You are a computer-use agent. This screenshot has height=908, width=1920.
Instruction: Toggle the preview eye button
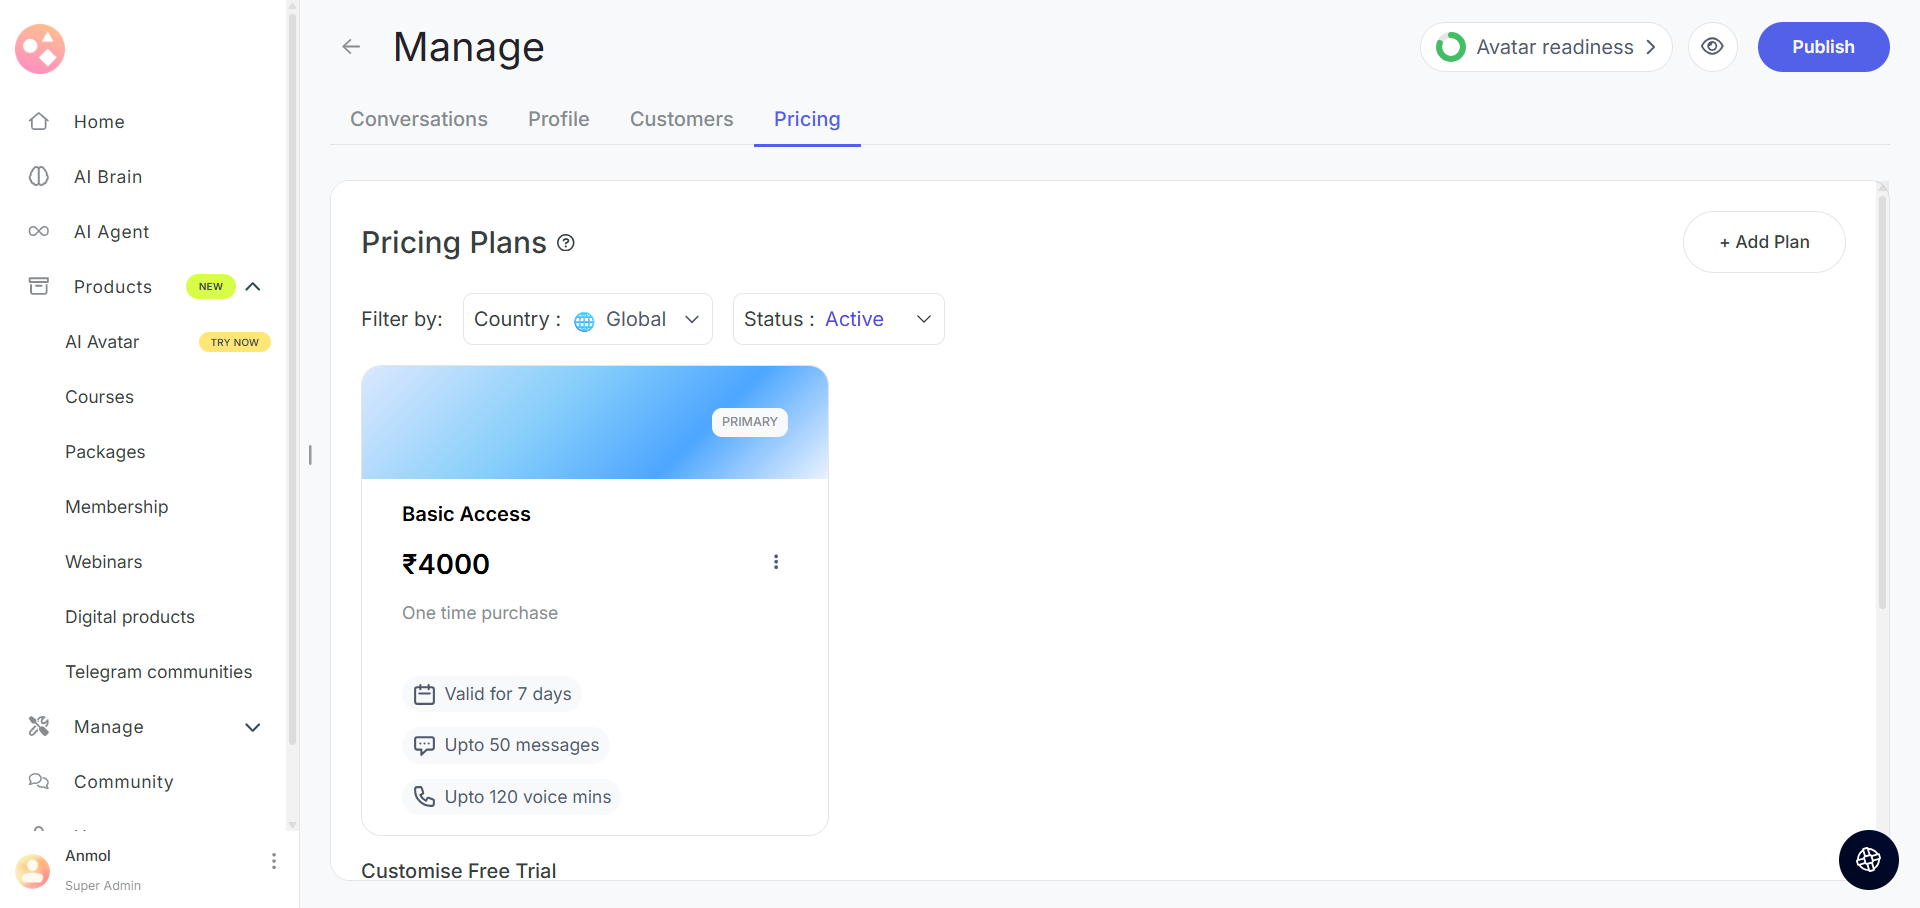pyautogui.click(x=1713, y=47)
